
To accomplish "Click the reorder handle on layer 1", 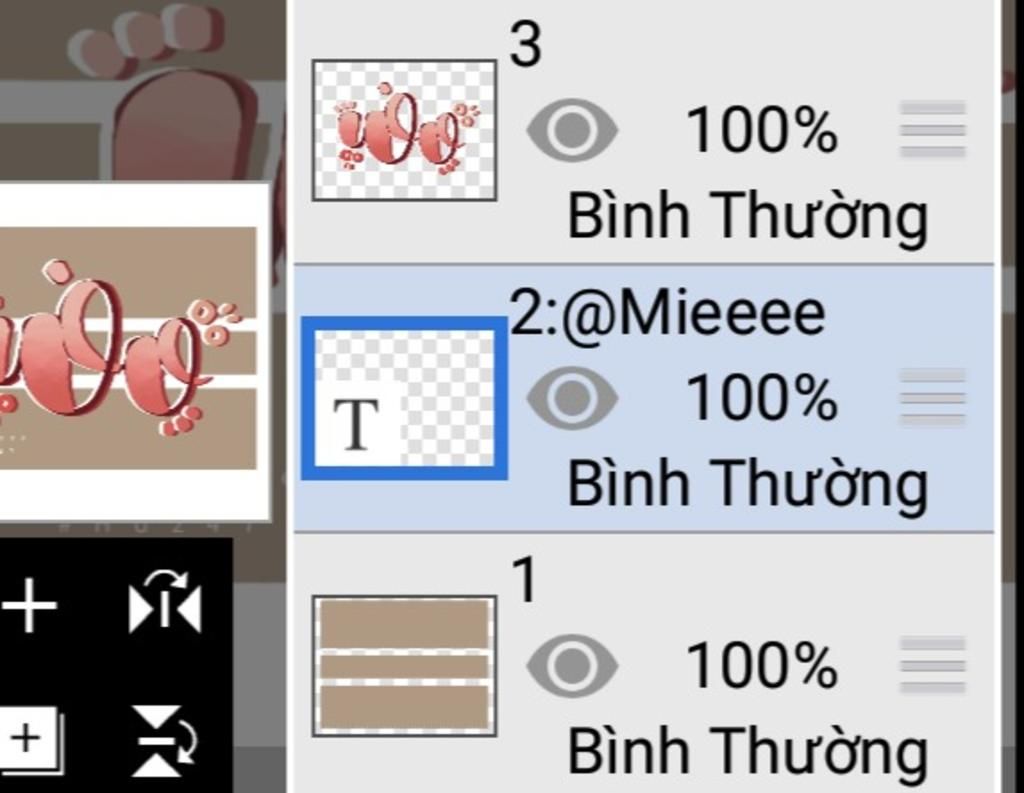I will point(932,664).
